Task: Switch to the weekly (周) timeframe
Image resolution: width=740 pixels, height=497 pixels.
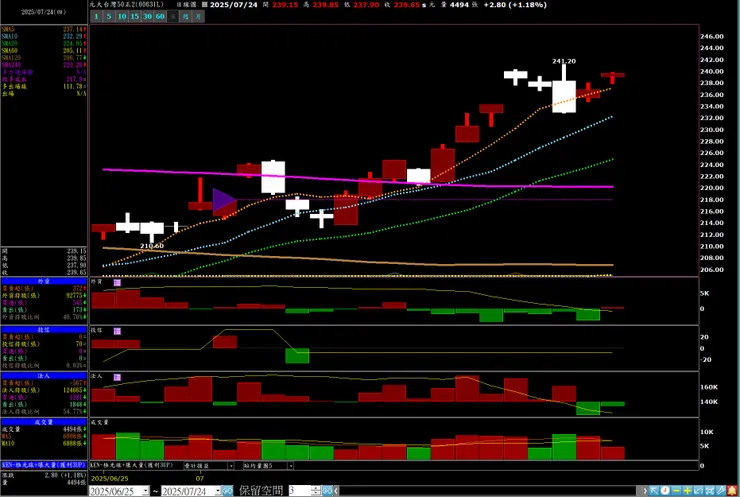Action: [185, 17]
